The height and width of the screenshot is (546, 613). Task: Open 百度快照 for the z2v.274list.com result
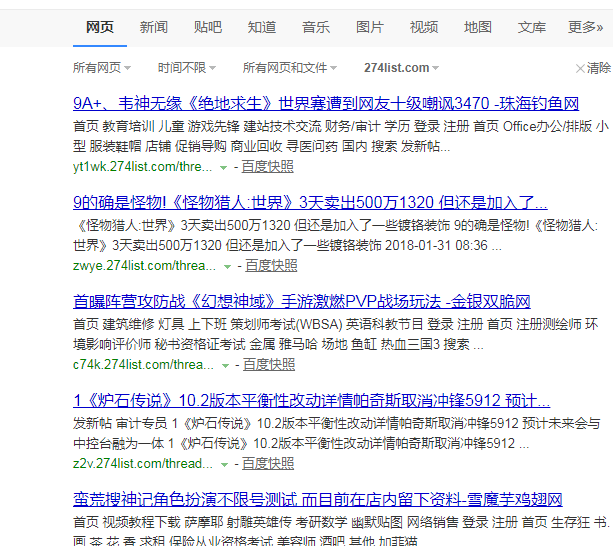click(269, 464)
